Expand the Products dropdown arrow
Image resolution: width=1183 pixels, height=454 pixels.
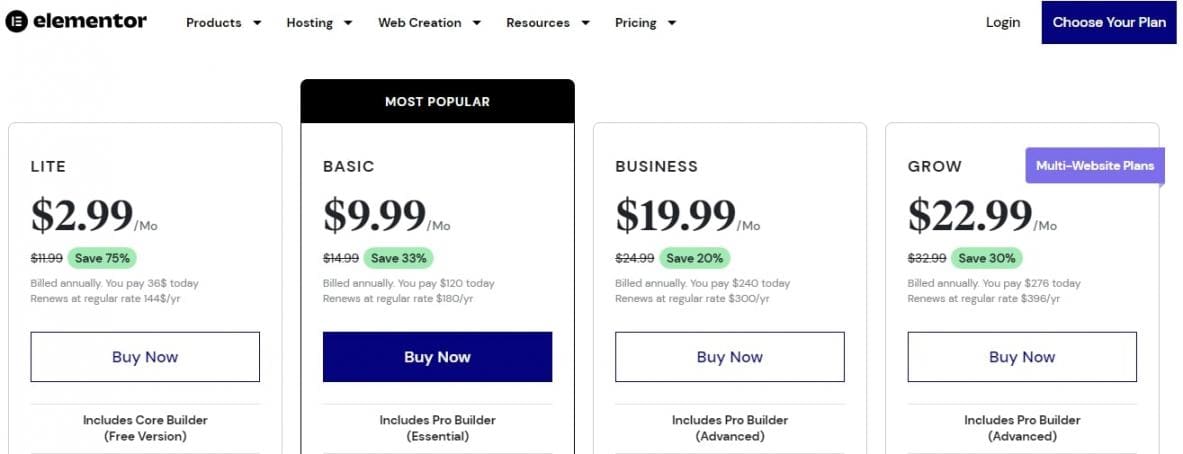(257, 23)
